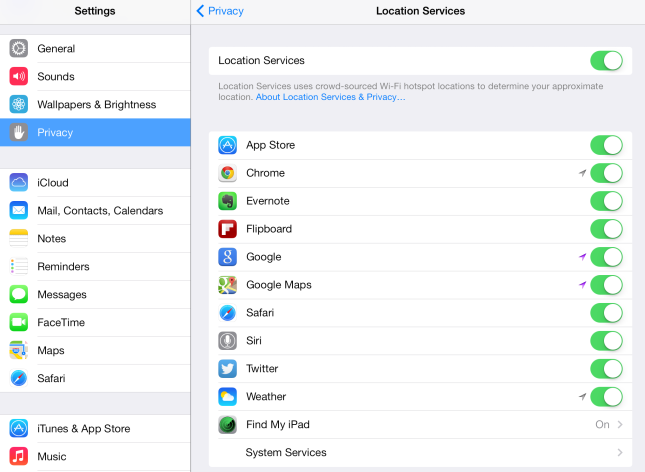Tap the Google Maps app icon
The width and height of the screenshot is (645, 472).
[x=228, y=285]
